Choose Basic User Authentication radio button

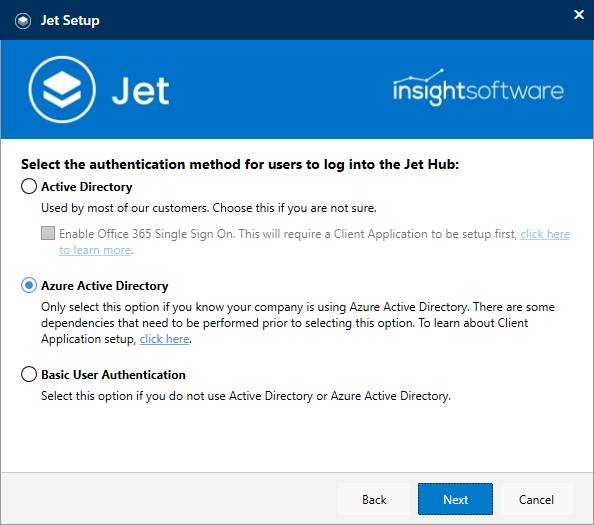pos(29,374)
